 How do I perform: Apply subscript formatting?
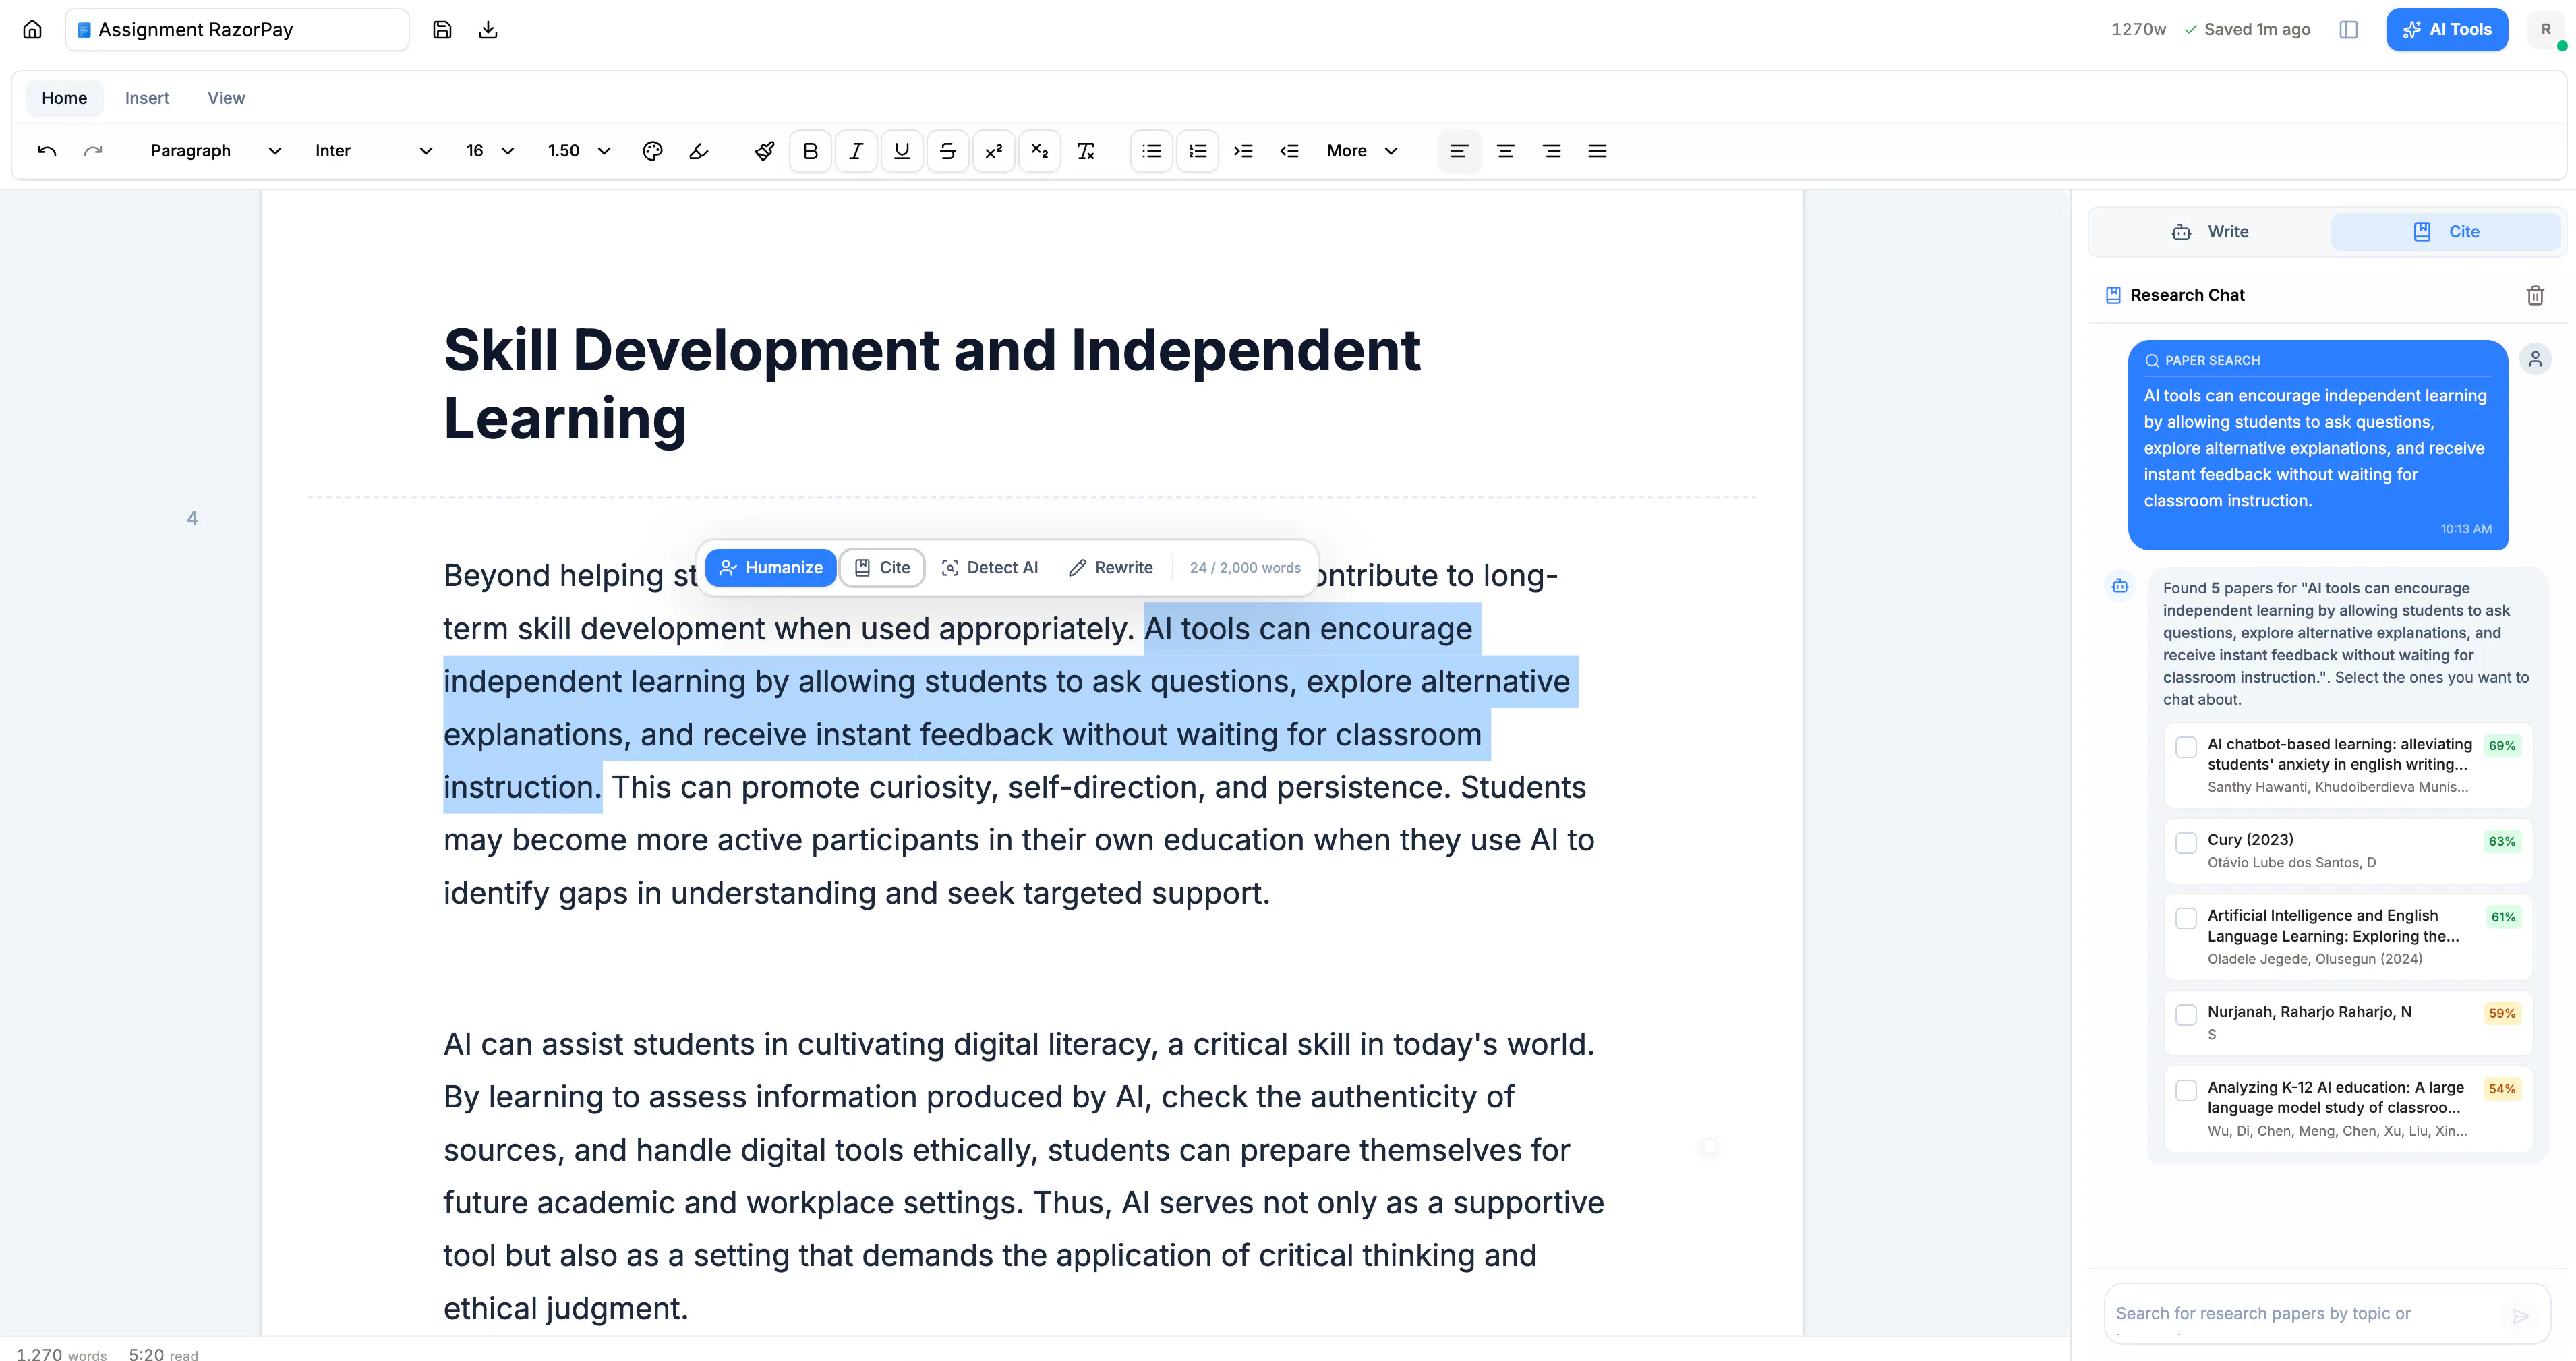(1040, 151)
